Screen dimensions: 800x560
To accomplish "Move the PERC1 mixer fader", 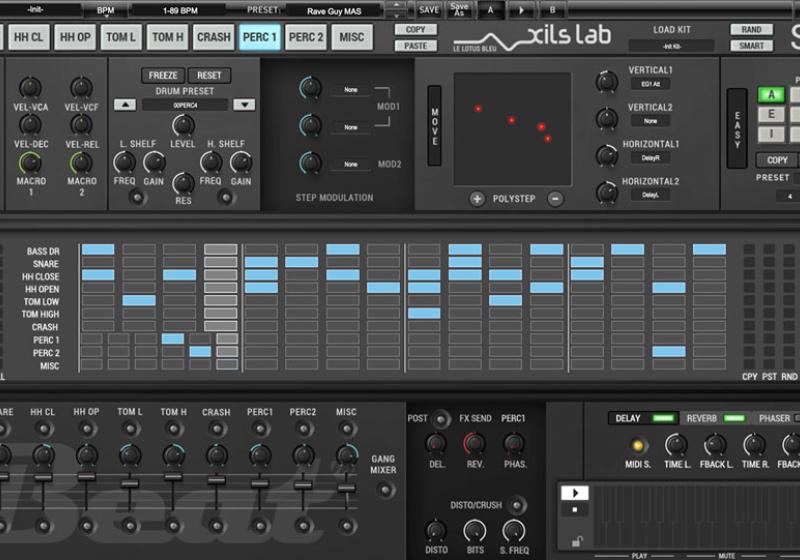I will click(x=260, y=483).
